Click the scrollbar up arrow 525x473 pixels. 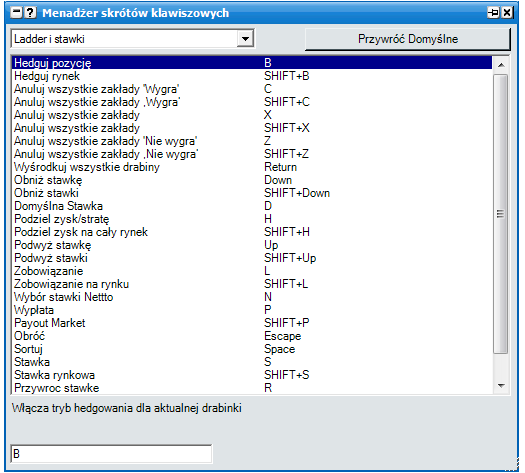click(501, 65)
